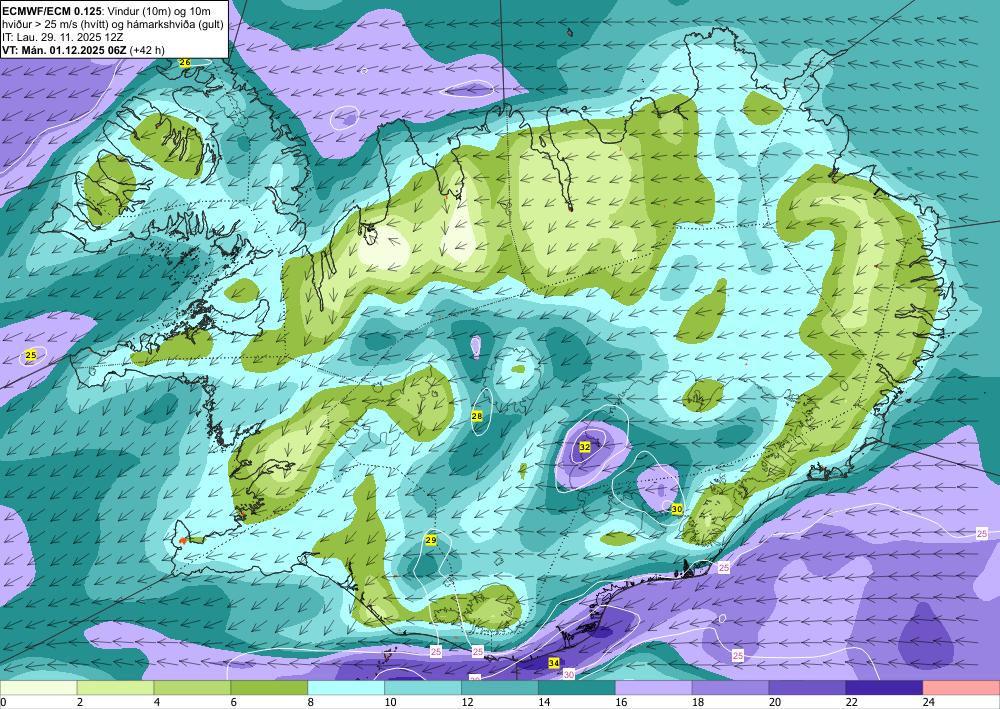This screenshot has width=1000, height=709.
Task: Select the teal 12–14 m/s legend swatch
Action: [499, 688]
